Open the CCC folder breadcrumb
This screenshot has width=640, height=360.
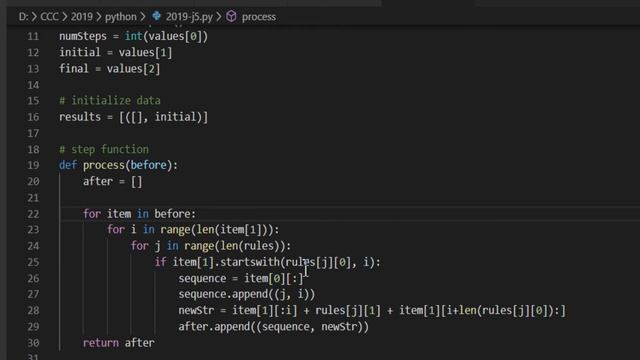[x=49, y=17]
